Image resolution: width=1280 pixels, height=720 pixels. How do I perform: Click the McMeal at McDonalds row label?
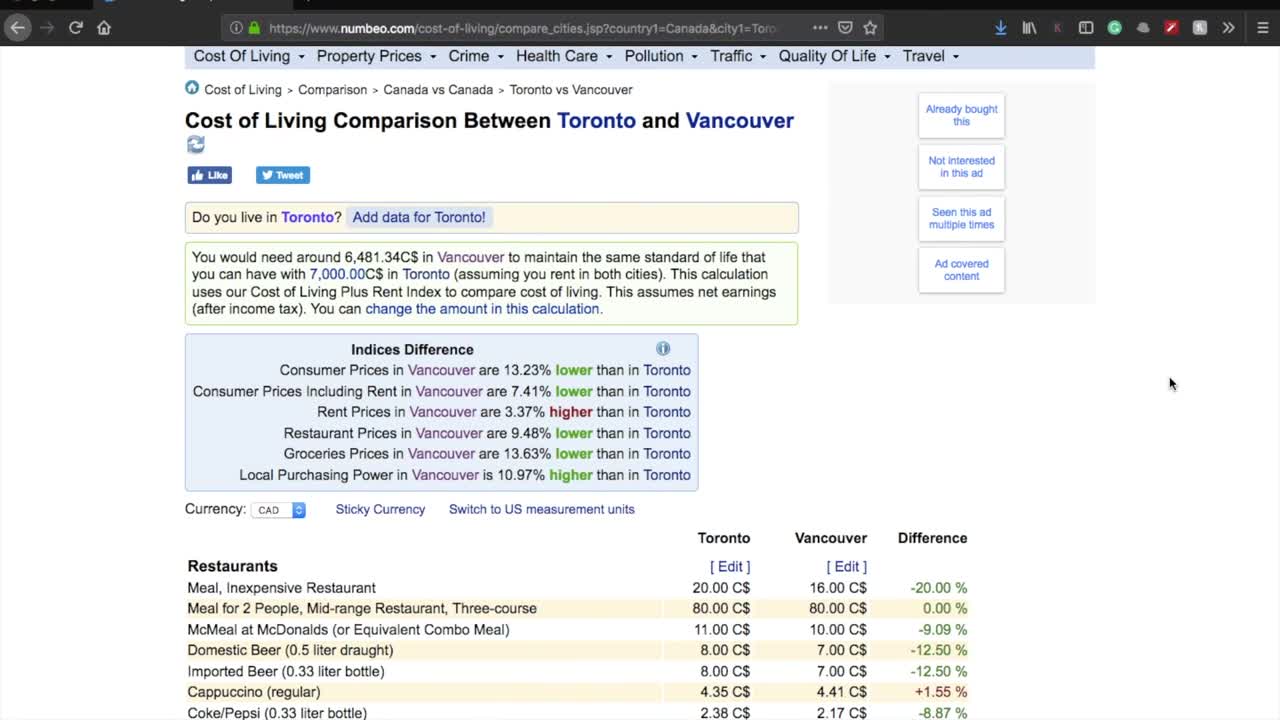[x=348, y=630]
